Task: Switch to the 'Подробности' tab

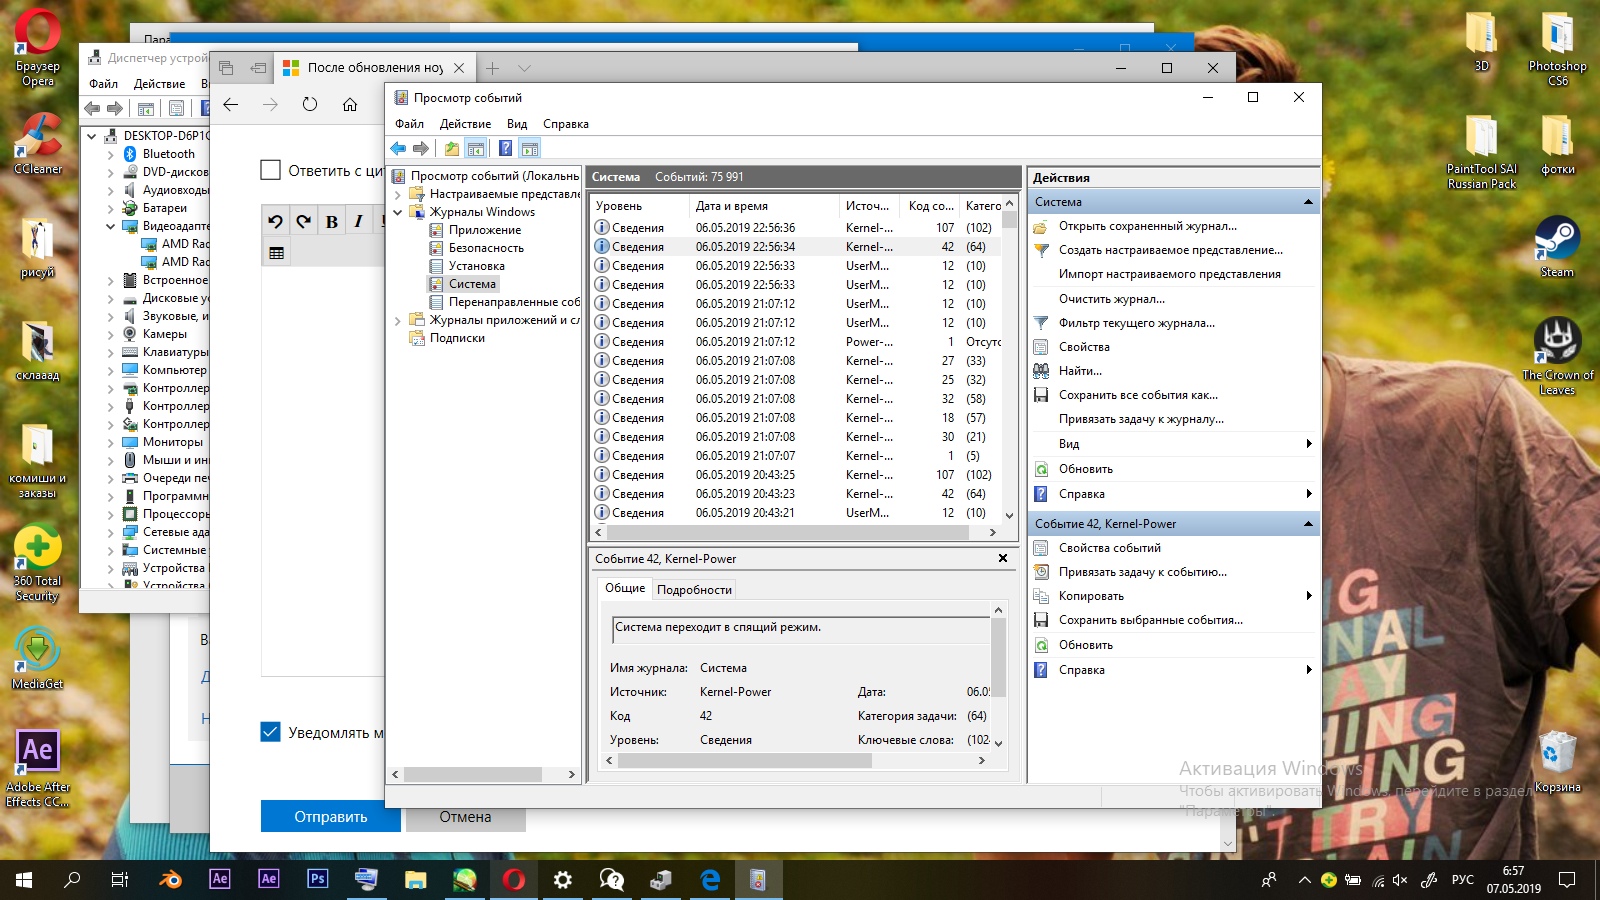Action: (694, 590)
